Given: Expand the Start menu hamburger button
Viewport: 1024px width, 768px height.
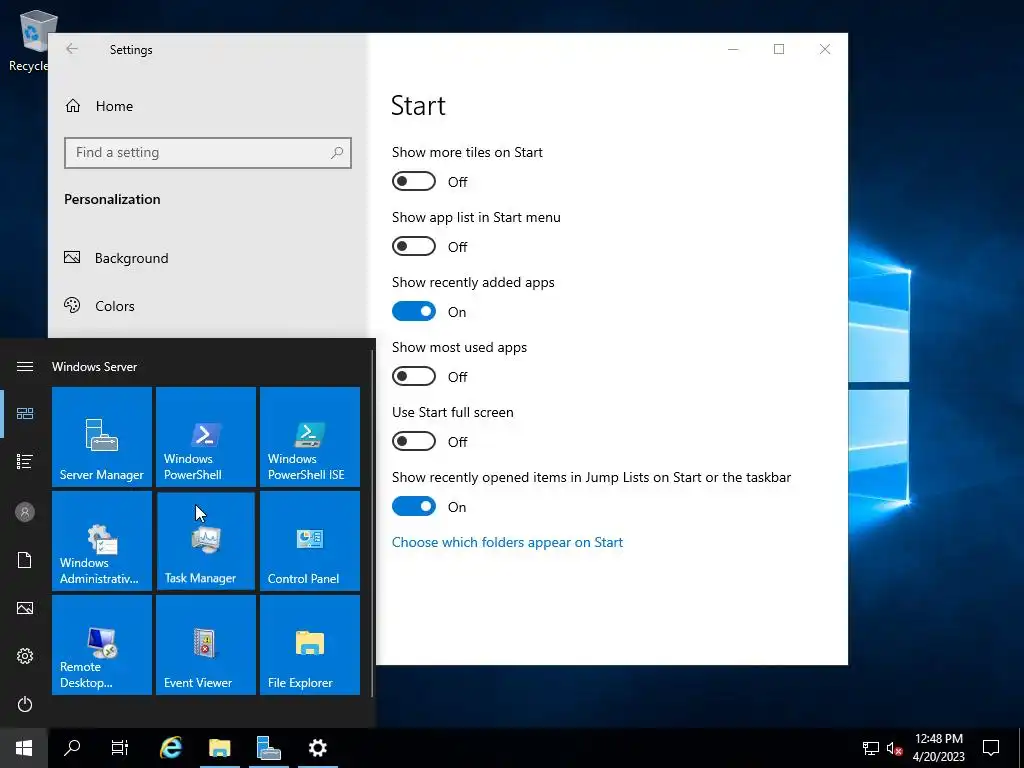Looking at the screenshot, I should (25, 366).
